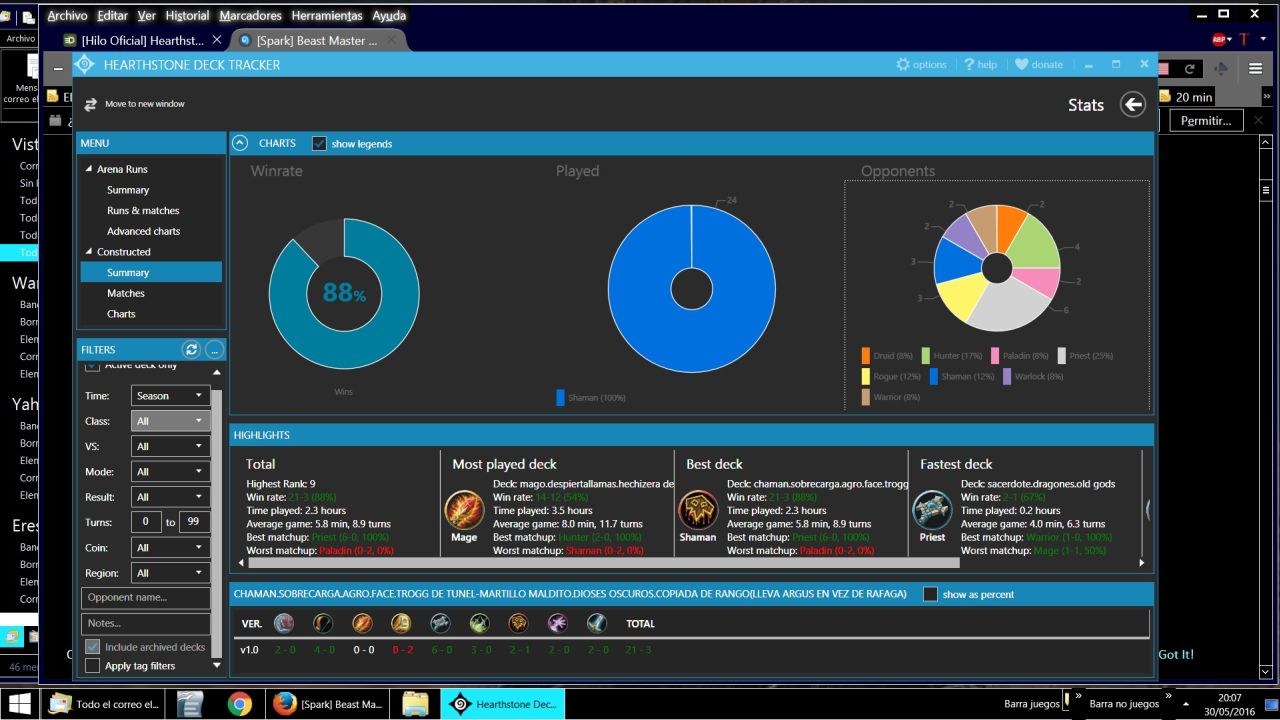The height and width of the screenshot is (720, 1280).
Task: Click the Hunter legend color swatch
Action: click(926, 355)
